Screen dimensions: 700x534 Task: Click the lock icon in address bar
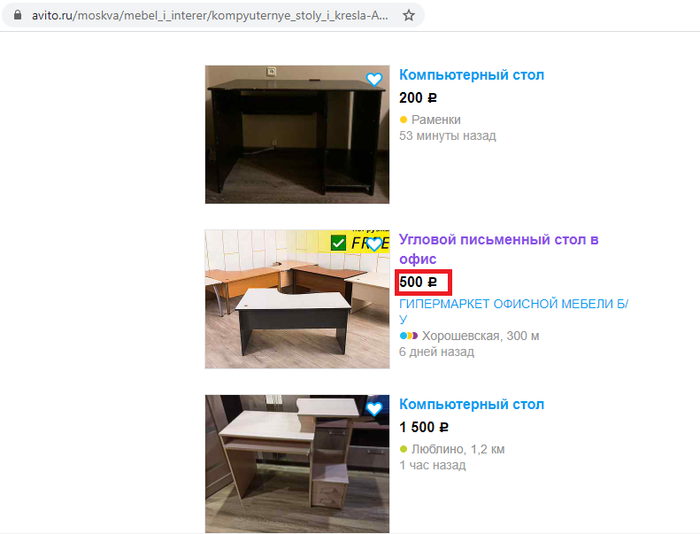tap(17, 15)
